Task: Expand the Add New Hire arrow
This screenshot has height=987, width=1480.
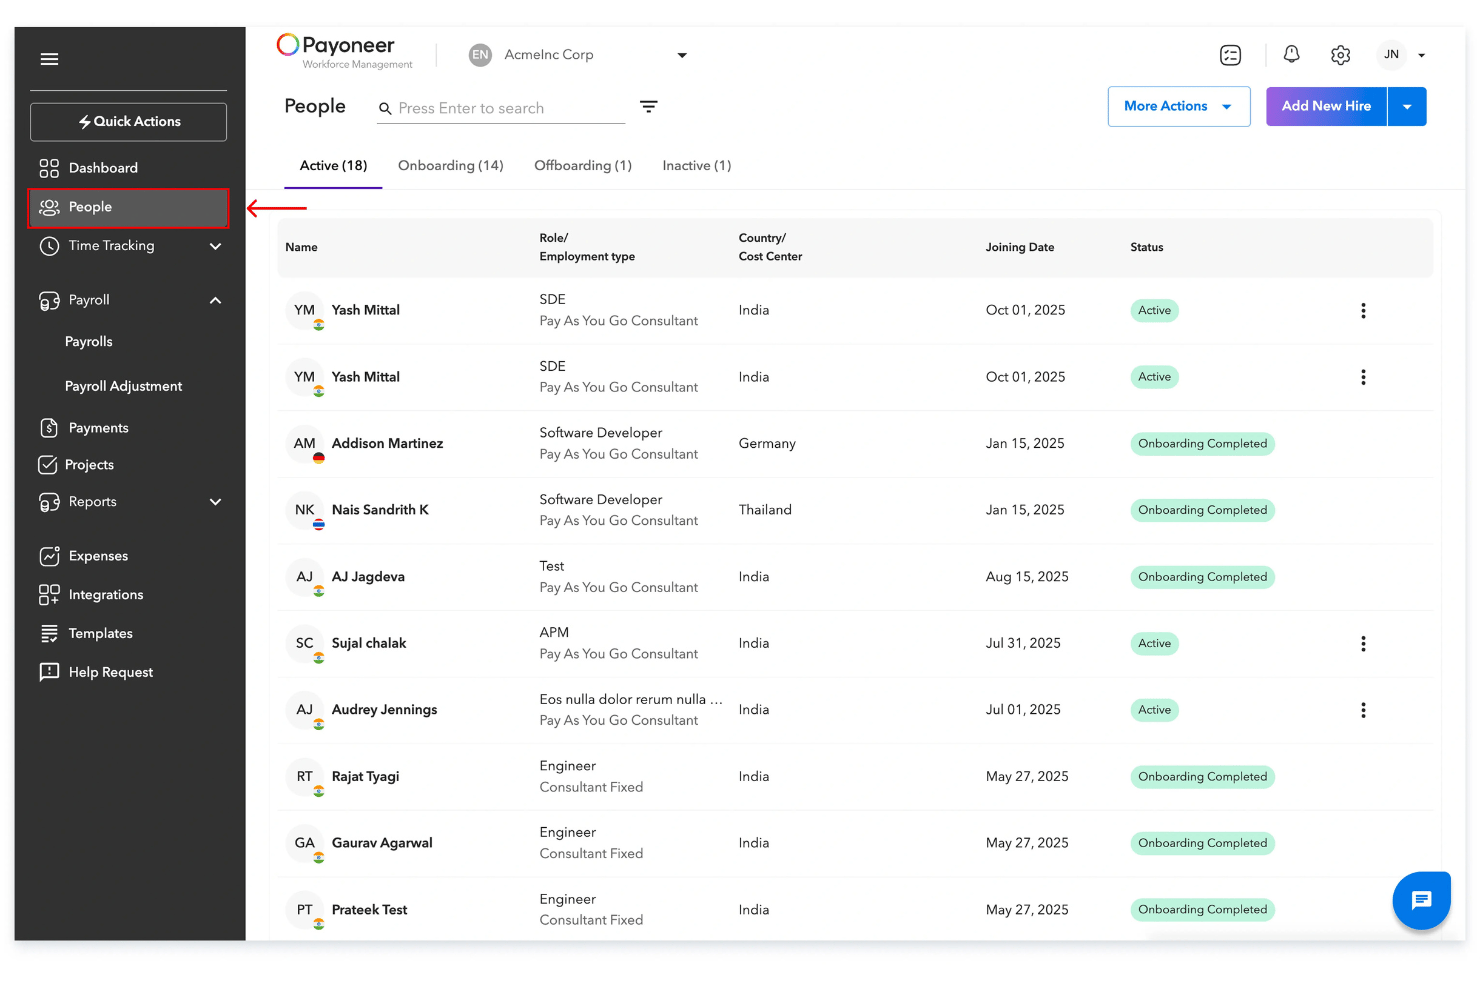Action: pyautogui.click(x=1407, y=107)
